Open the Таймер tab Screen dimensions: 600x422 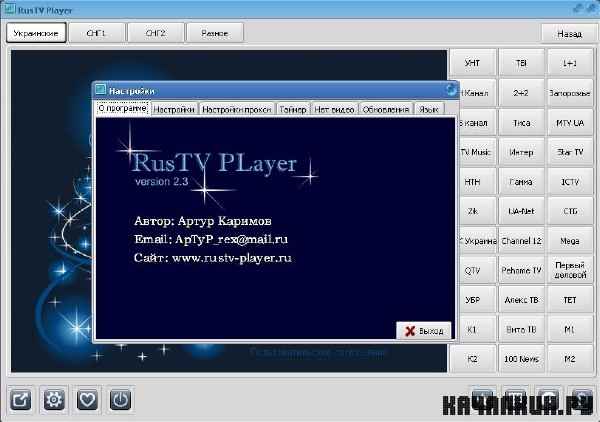click(x=293, y=109)
